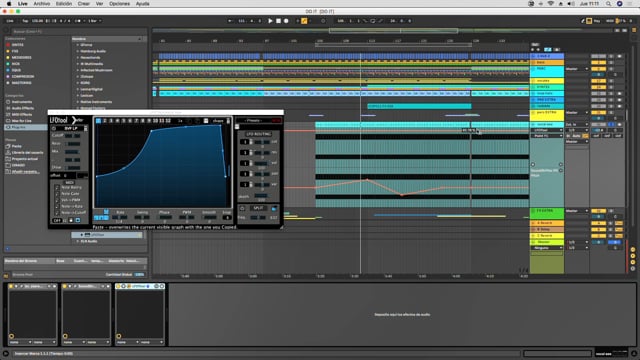Screen dimensions: 640x360
Task: Select the COMPRESION collection
Action: tap(22, 76)
